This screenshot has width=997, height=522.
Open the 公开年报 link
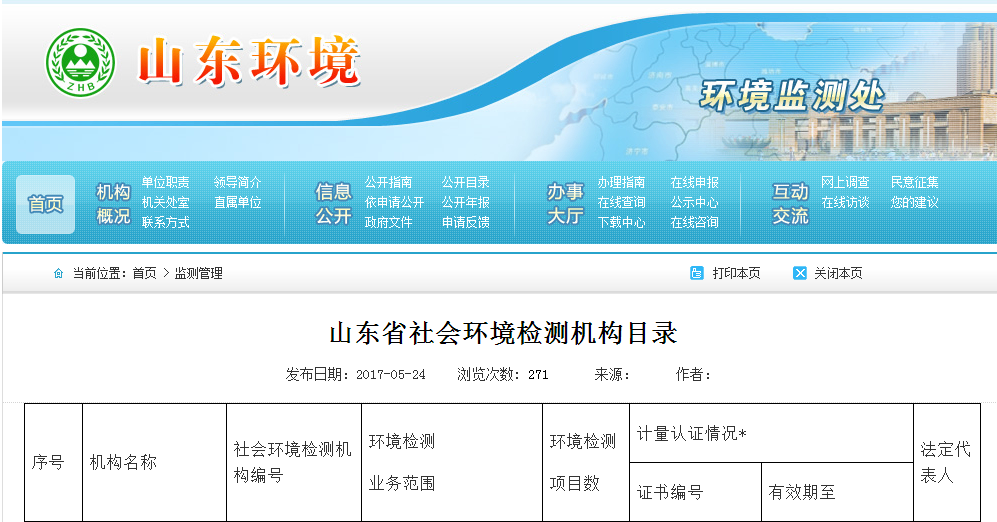coord(465,202)
